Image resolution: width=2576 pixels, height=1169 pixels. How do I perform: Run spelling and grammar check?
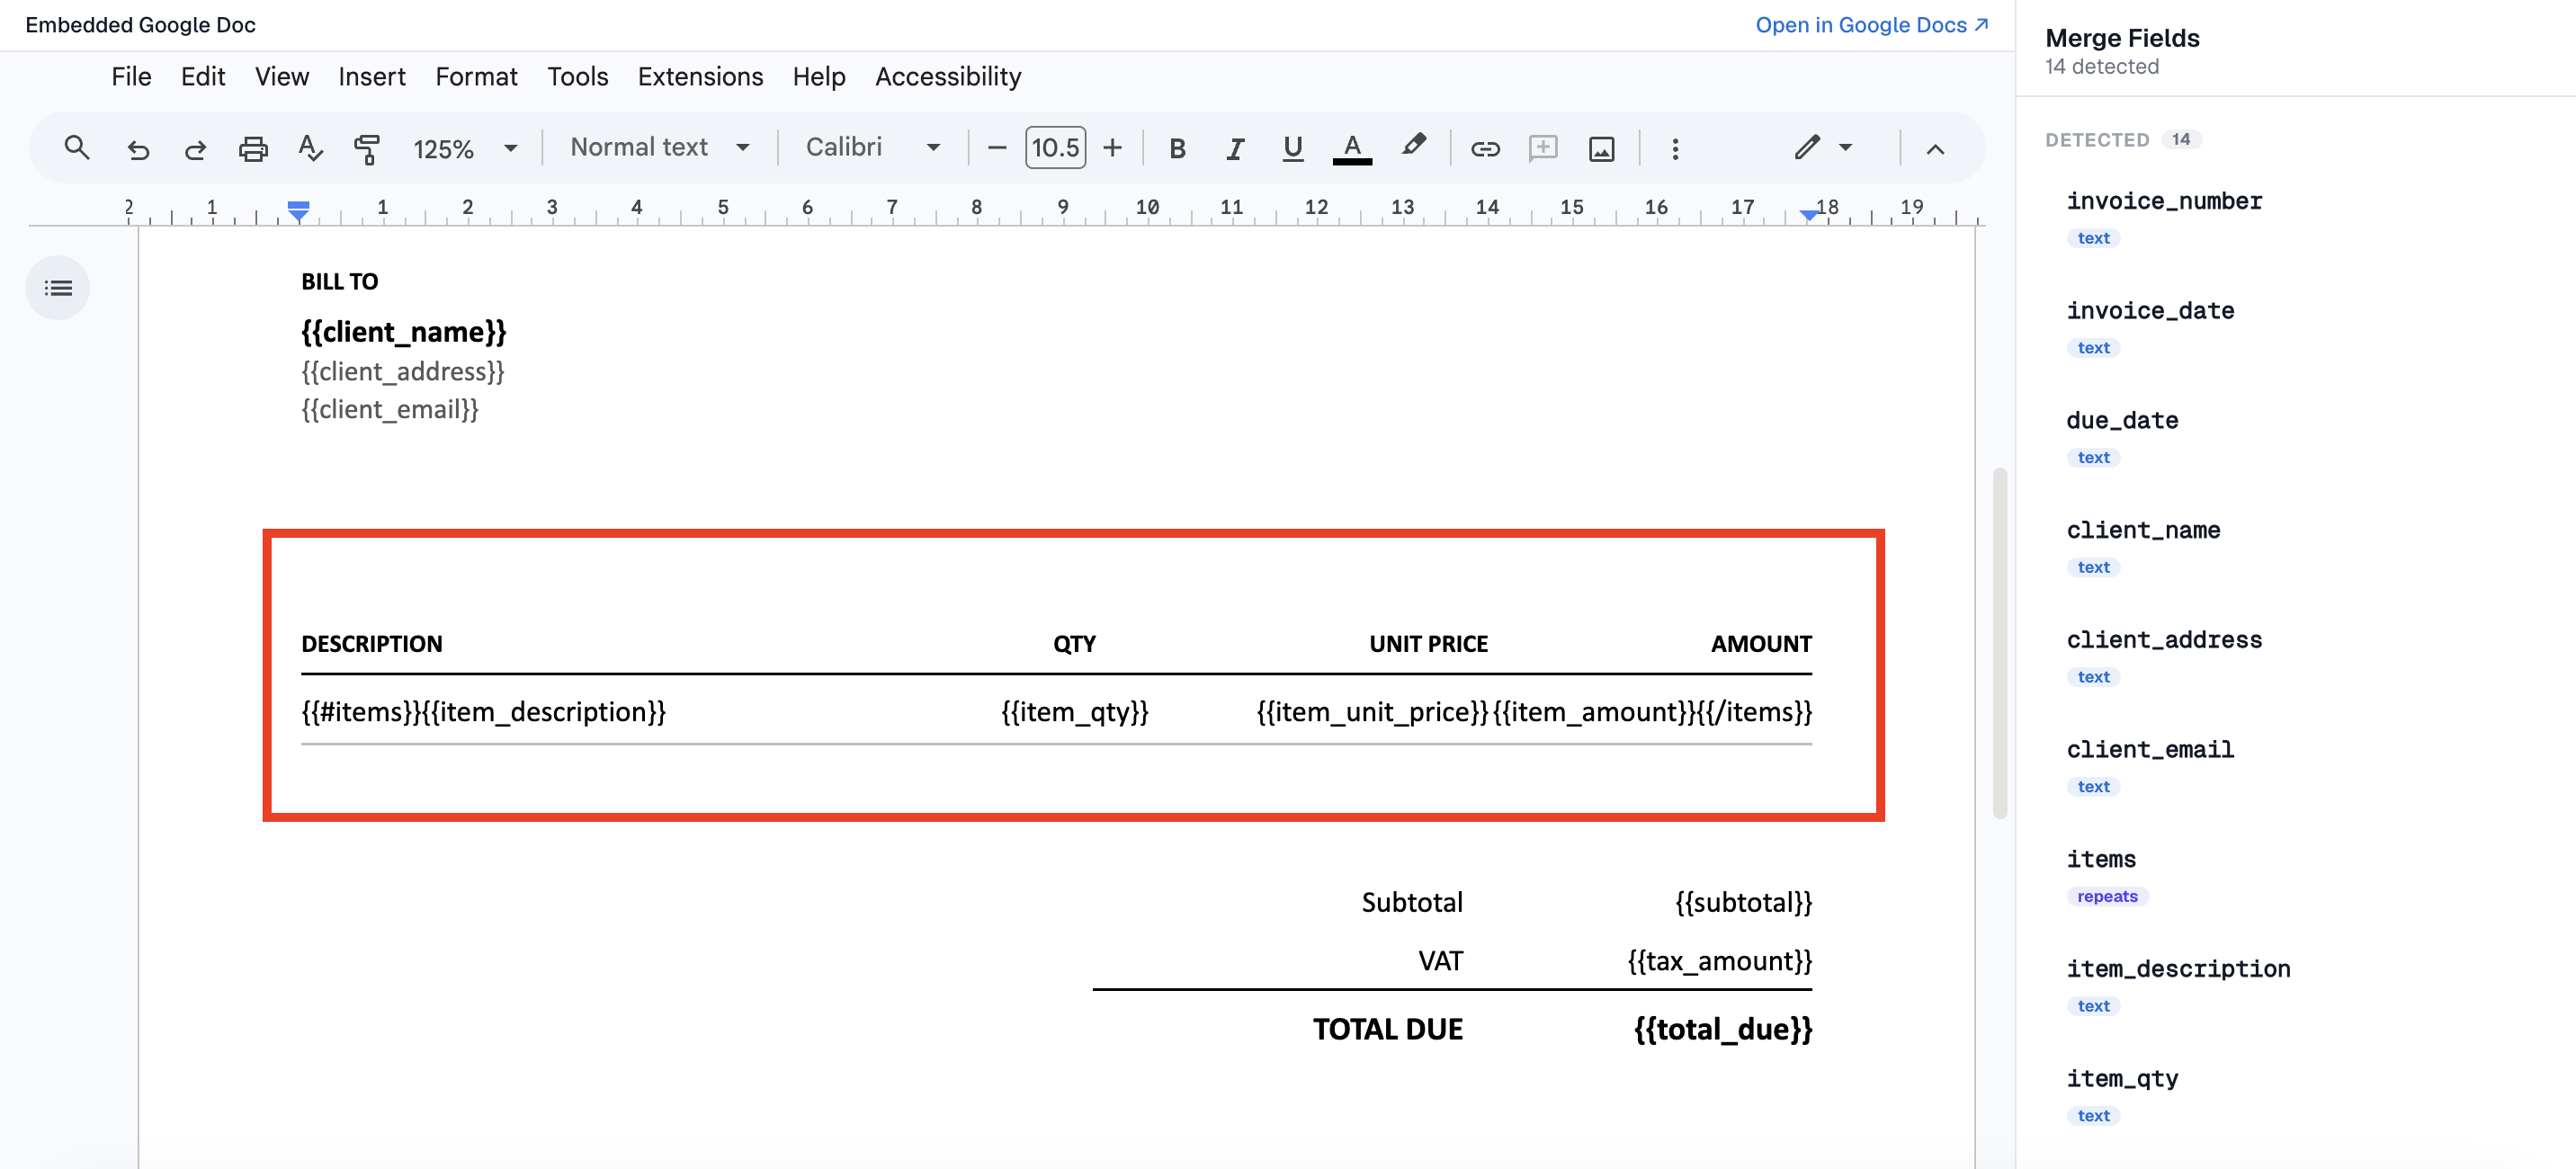[x=310, y=149]
